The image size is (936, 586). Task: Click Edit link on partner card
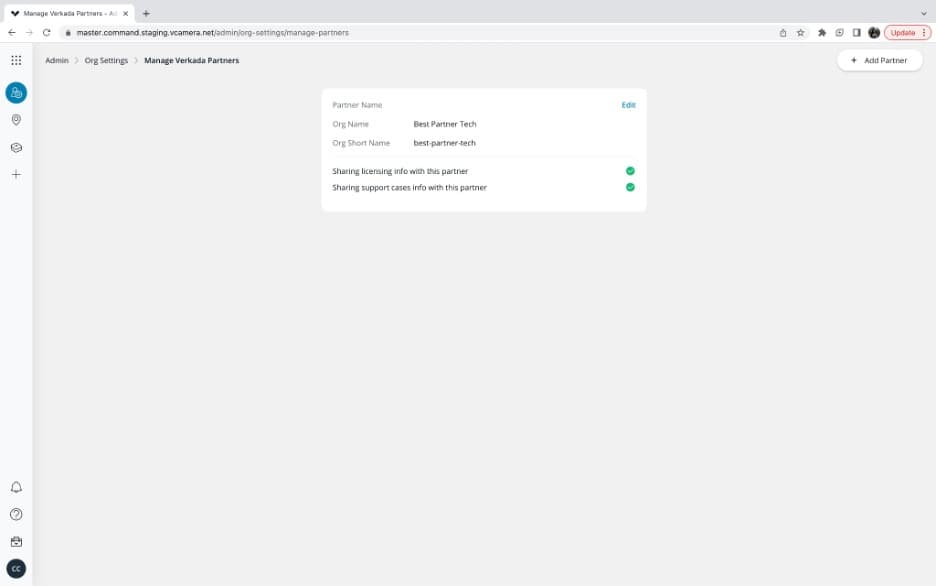click(629, 105)
